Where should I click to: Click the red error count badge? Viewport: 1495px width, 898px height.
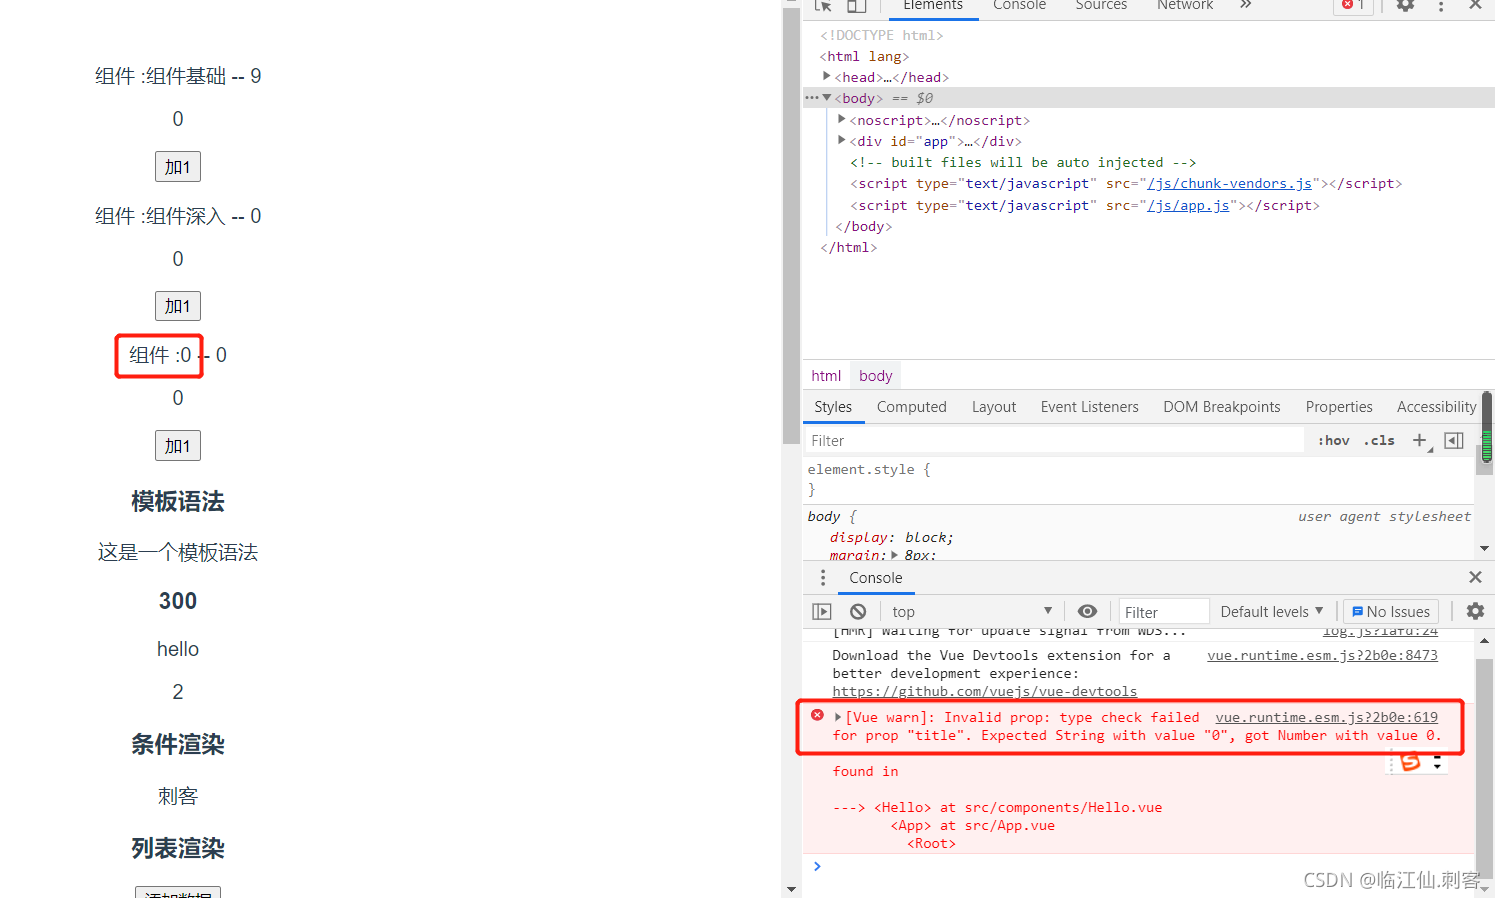tap(1353, 5)
